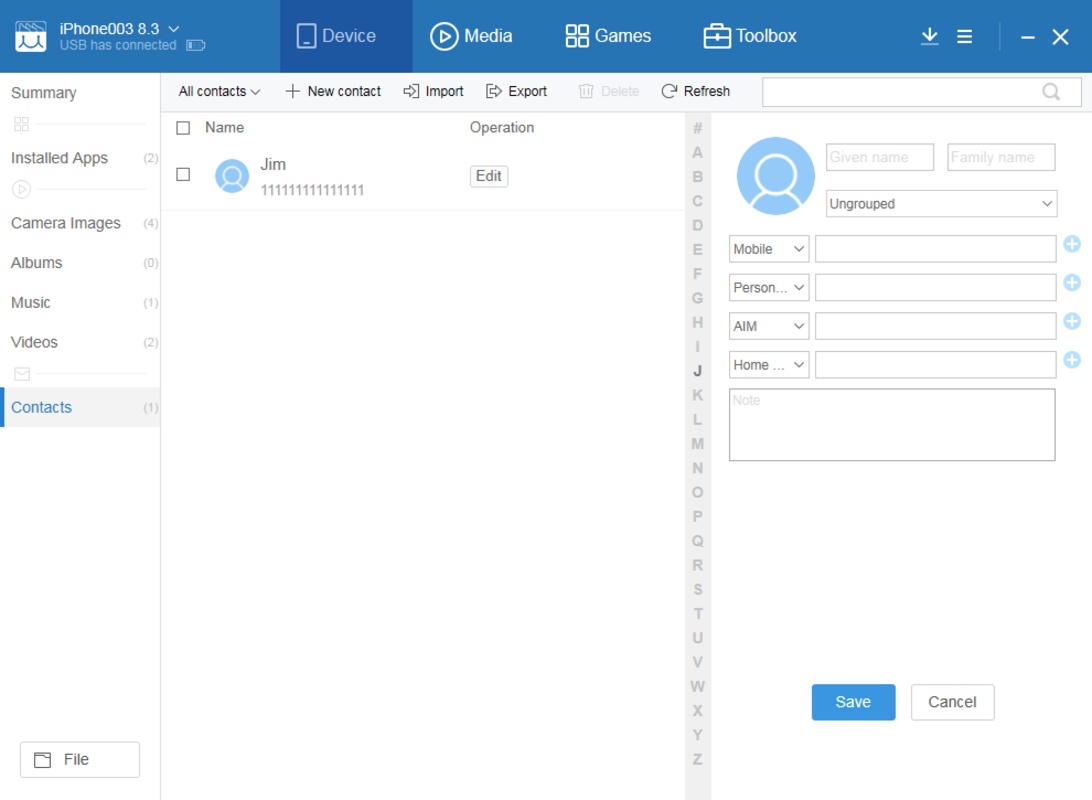Open the All contacts filter dropdown
The width and height of the screenshot is (1092, 800).
coord(219,91)
